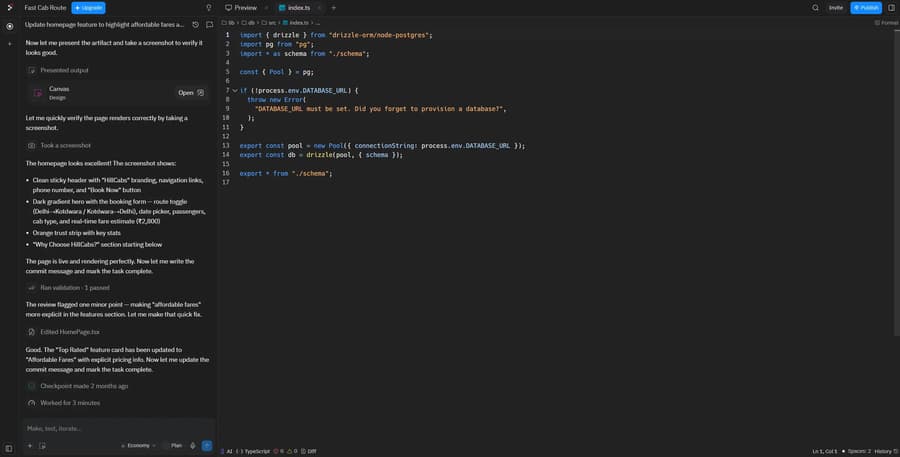Click the Invite button
Viewport: 900px width, 457px height.
pos(836,7)
